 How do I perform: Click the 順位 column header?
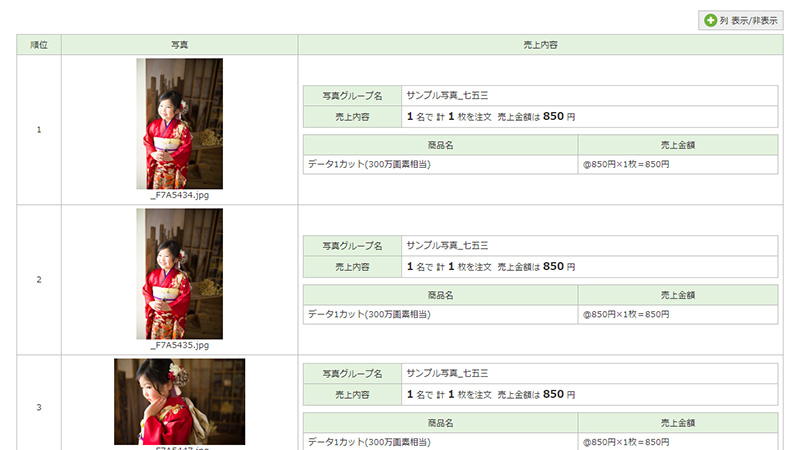coord(39,45)
